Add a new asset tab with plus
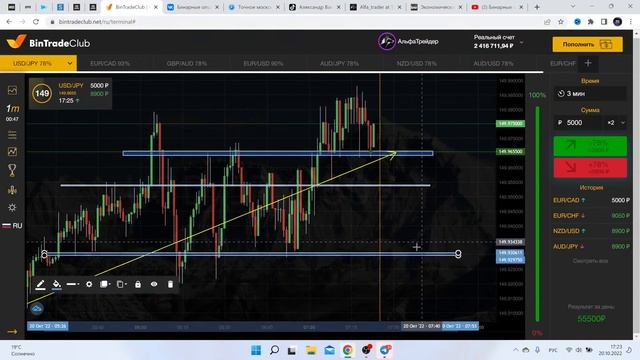The height and width of the screenshot is (360, 640). (x=588, y=63)
